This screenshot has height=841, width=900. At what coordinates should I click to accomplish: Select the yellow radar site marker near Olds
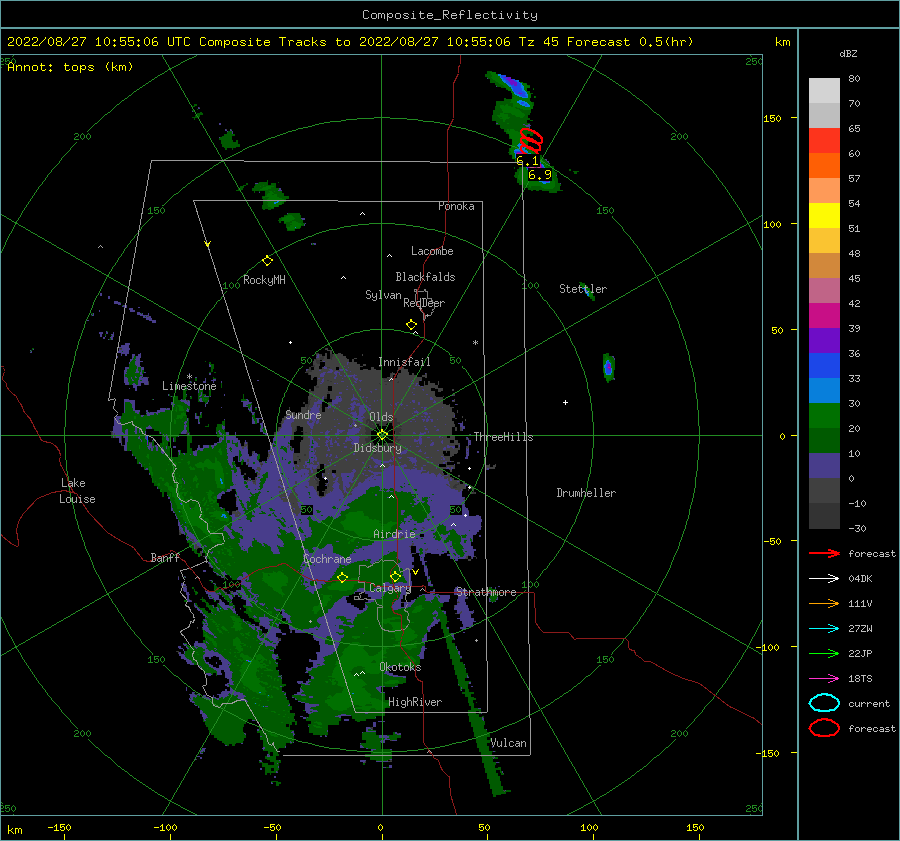(382, 435)
